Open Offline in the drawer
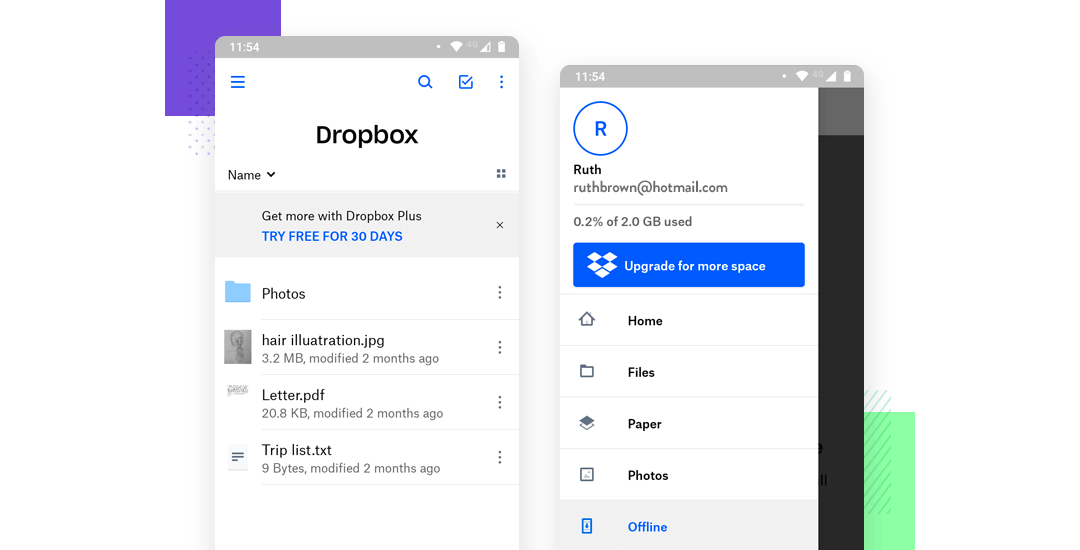Viewport: 1080px width, 550px height. click(689, 526)
